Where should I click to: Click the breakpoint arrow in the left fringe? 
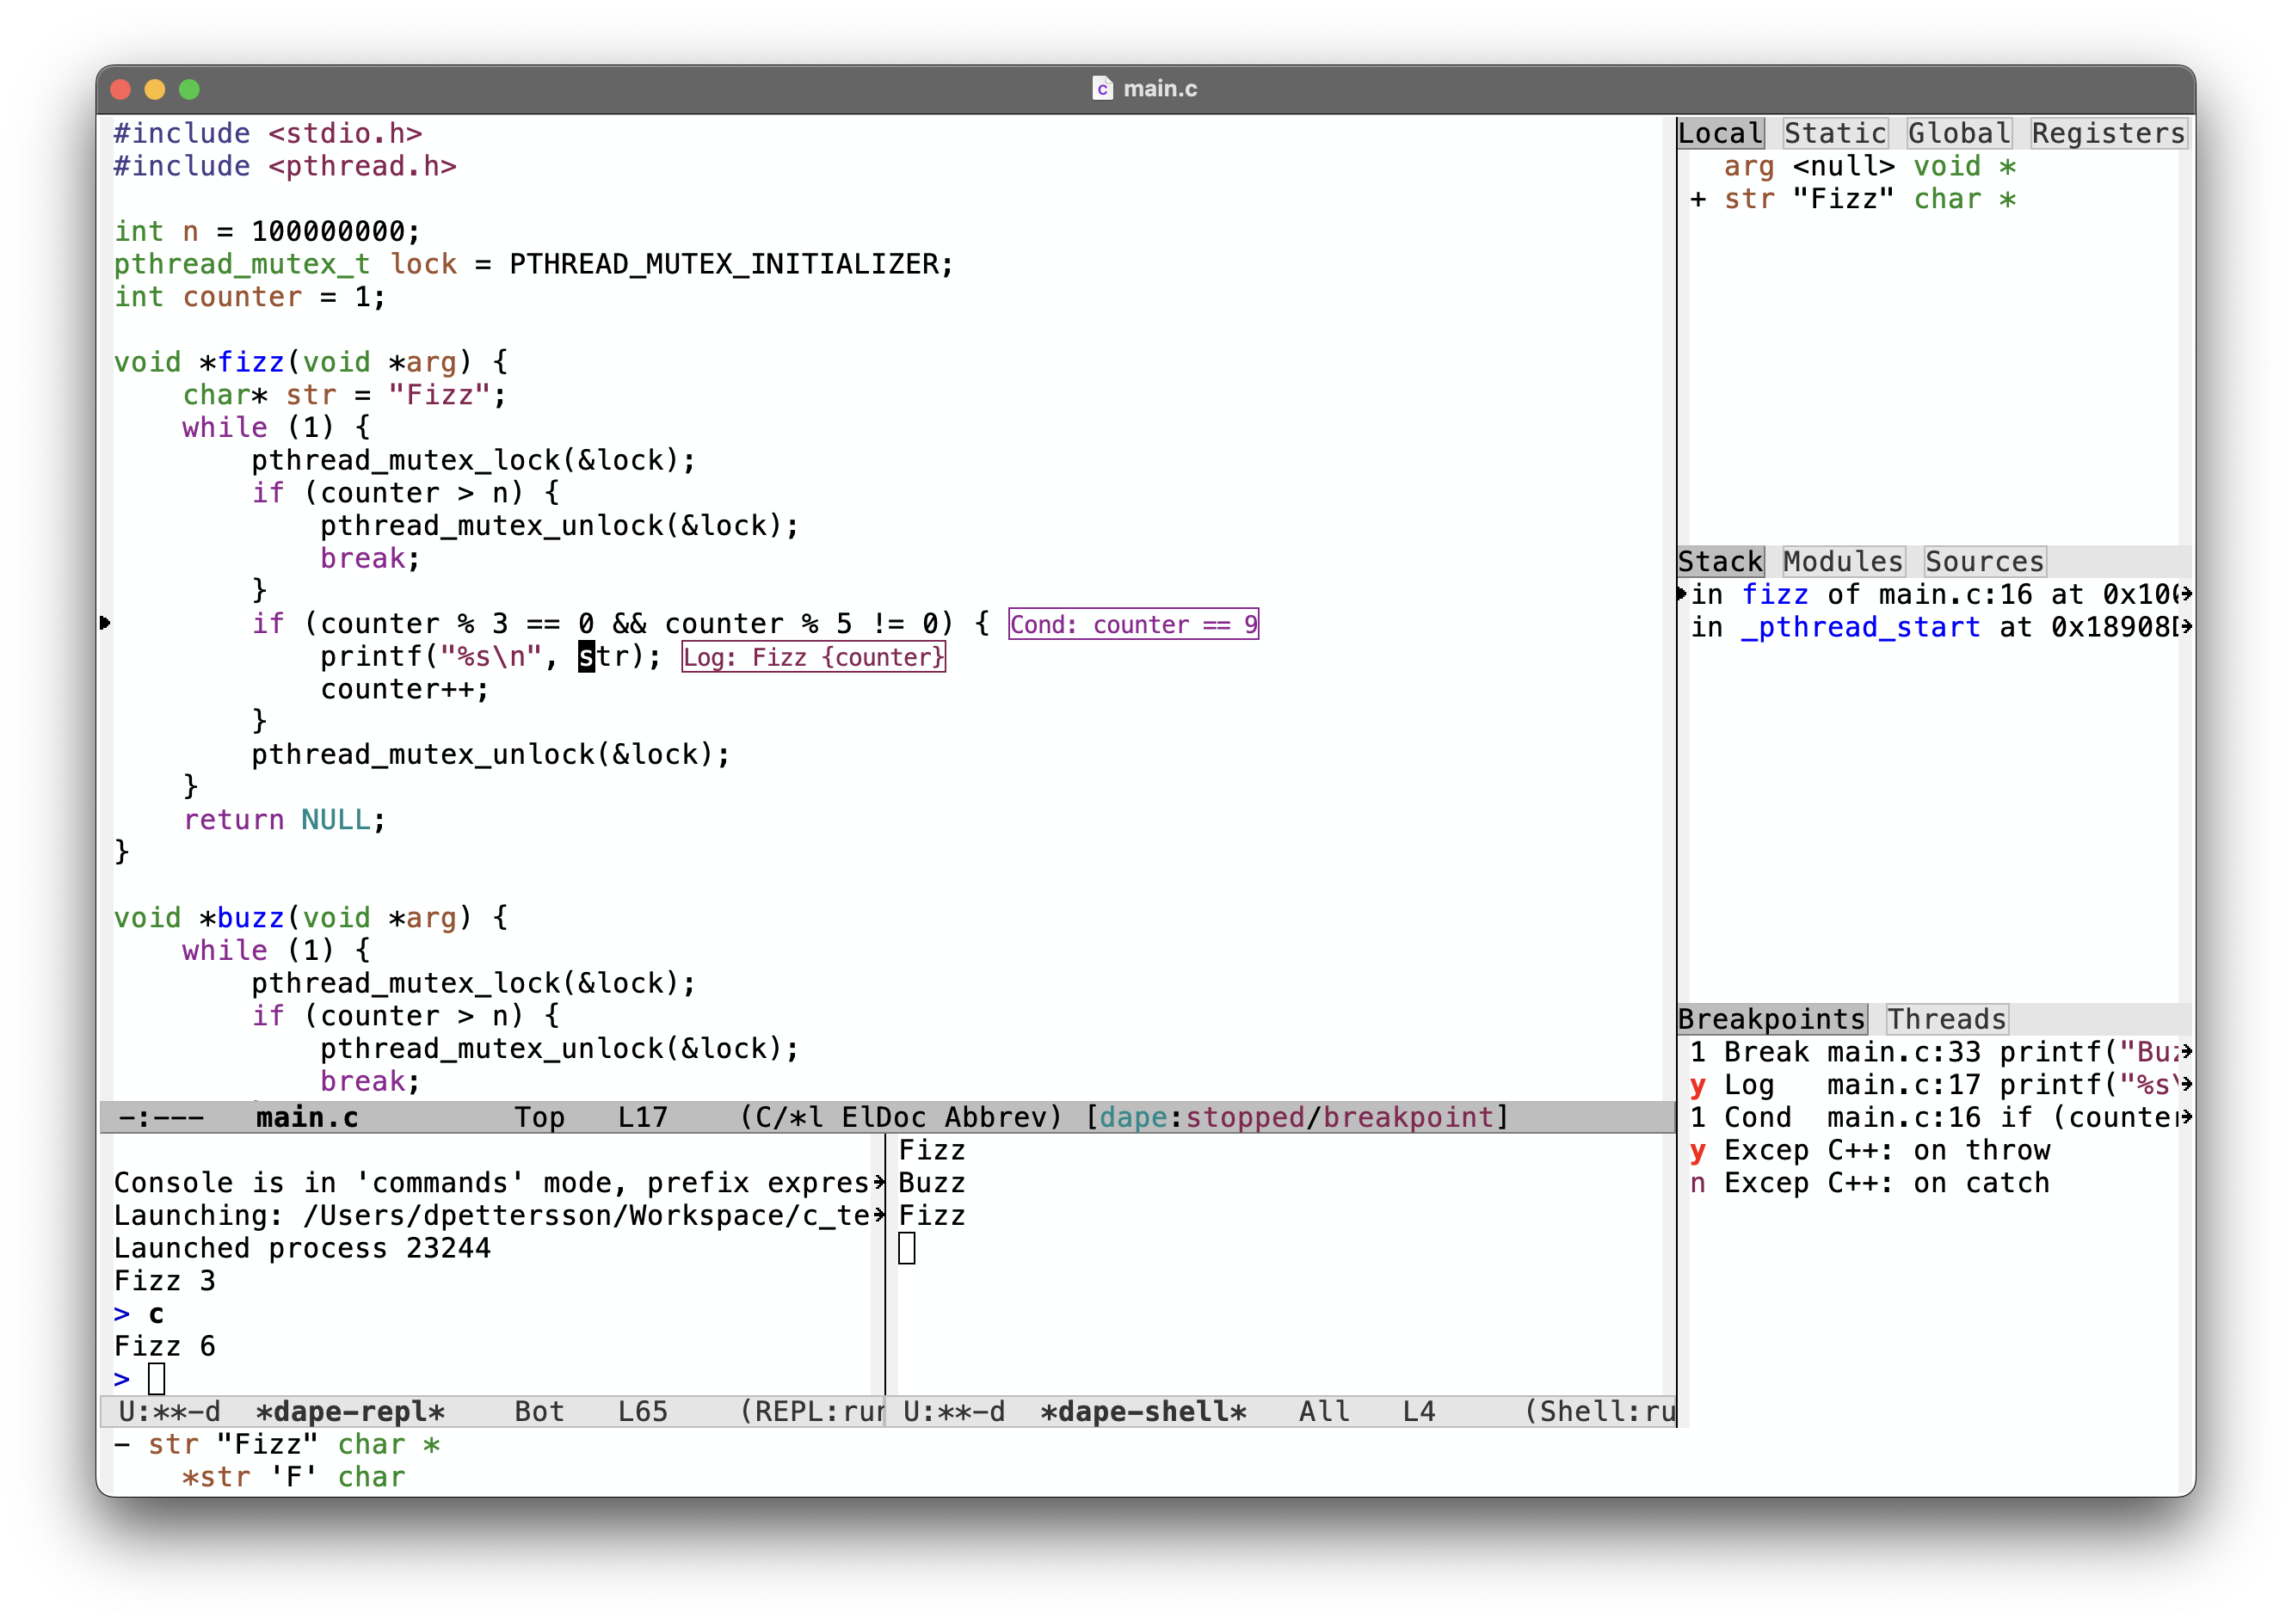(105, 623)
